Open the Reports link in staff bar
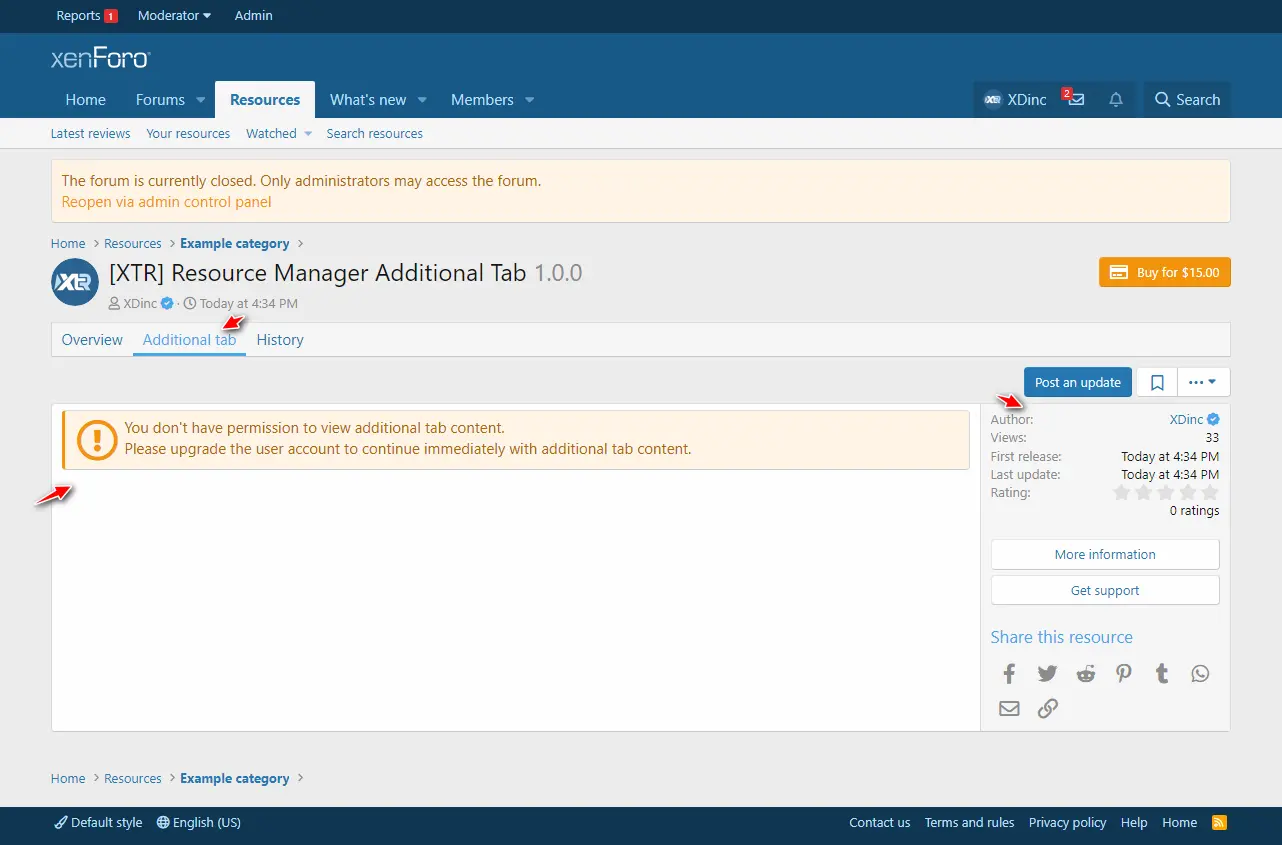This screenshot has height=845, width=1282. 86,15
